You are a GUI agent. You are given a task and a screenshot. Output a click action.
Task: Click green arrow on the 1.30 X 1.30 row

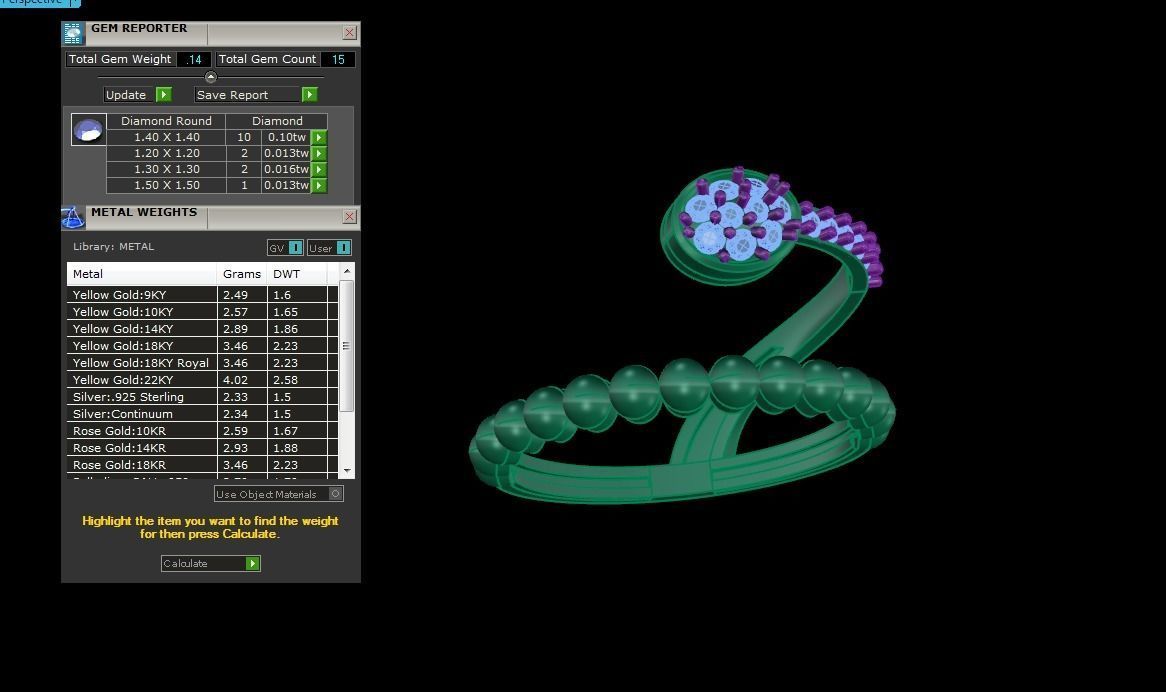pos(319,169)
